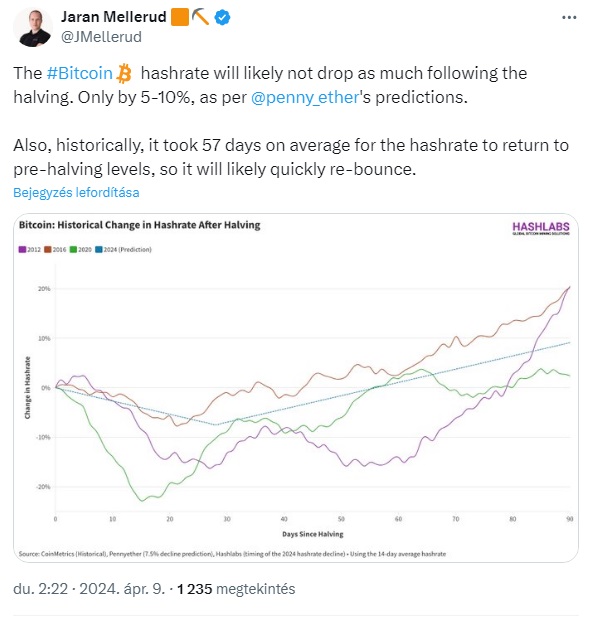
Task: Toggle the blue 2024 (Prediction) legend entry
Action: [x=123, y=250]
